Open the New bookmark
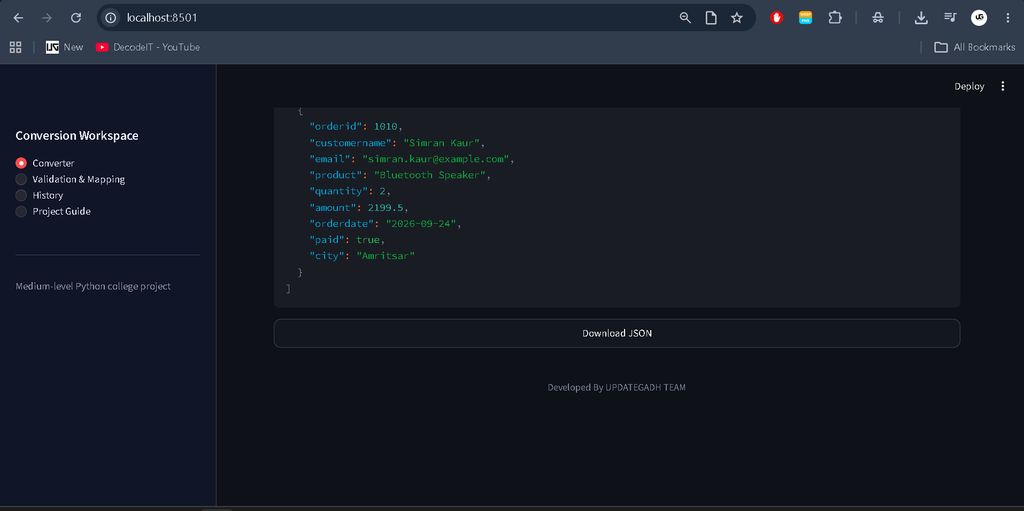1024x511 pixels. [x=65, y=47]
